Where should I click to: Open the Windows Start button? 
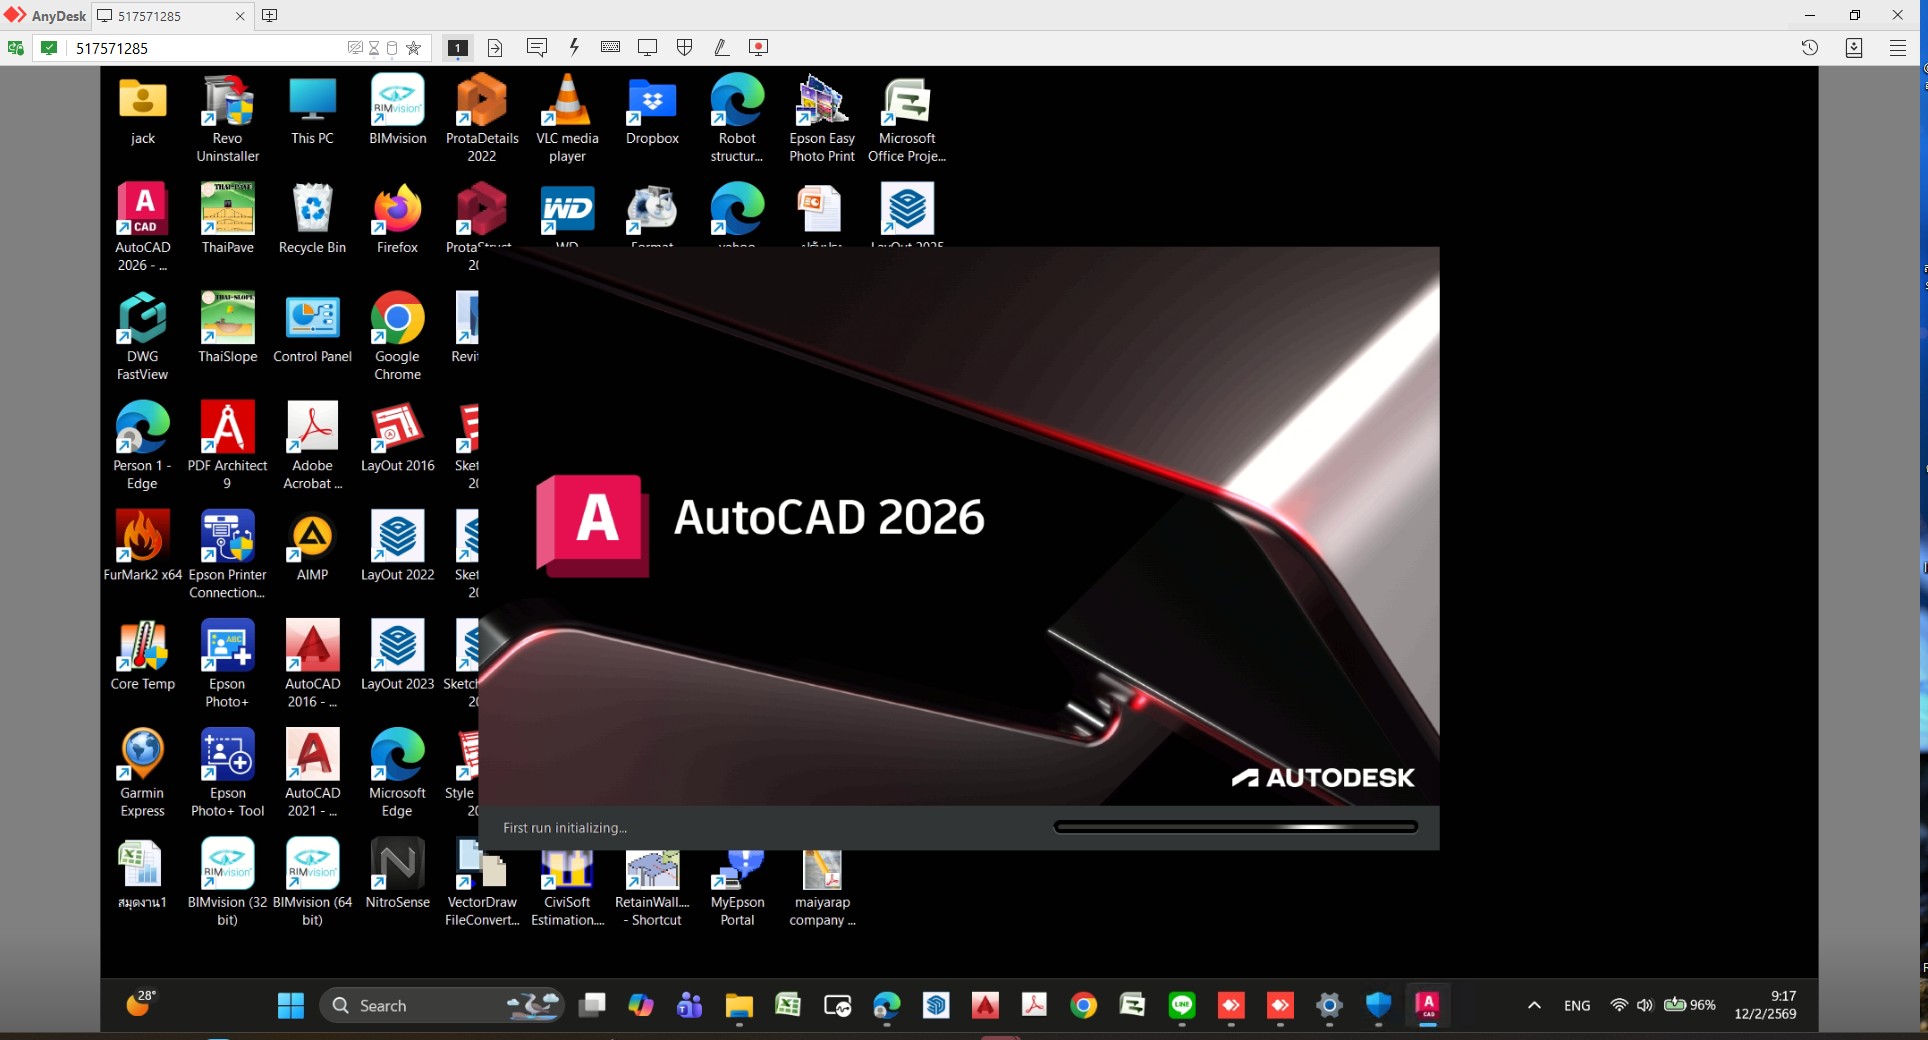coord(291,1005)
